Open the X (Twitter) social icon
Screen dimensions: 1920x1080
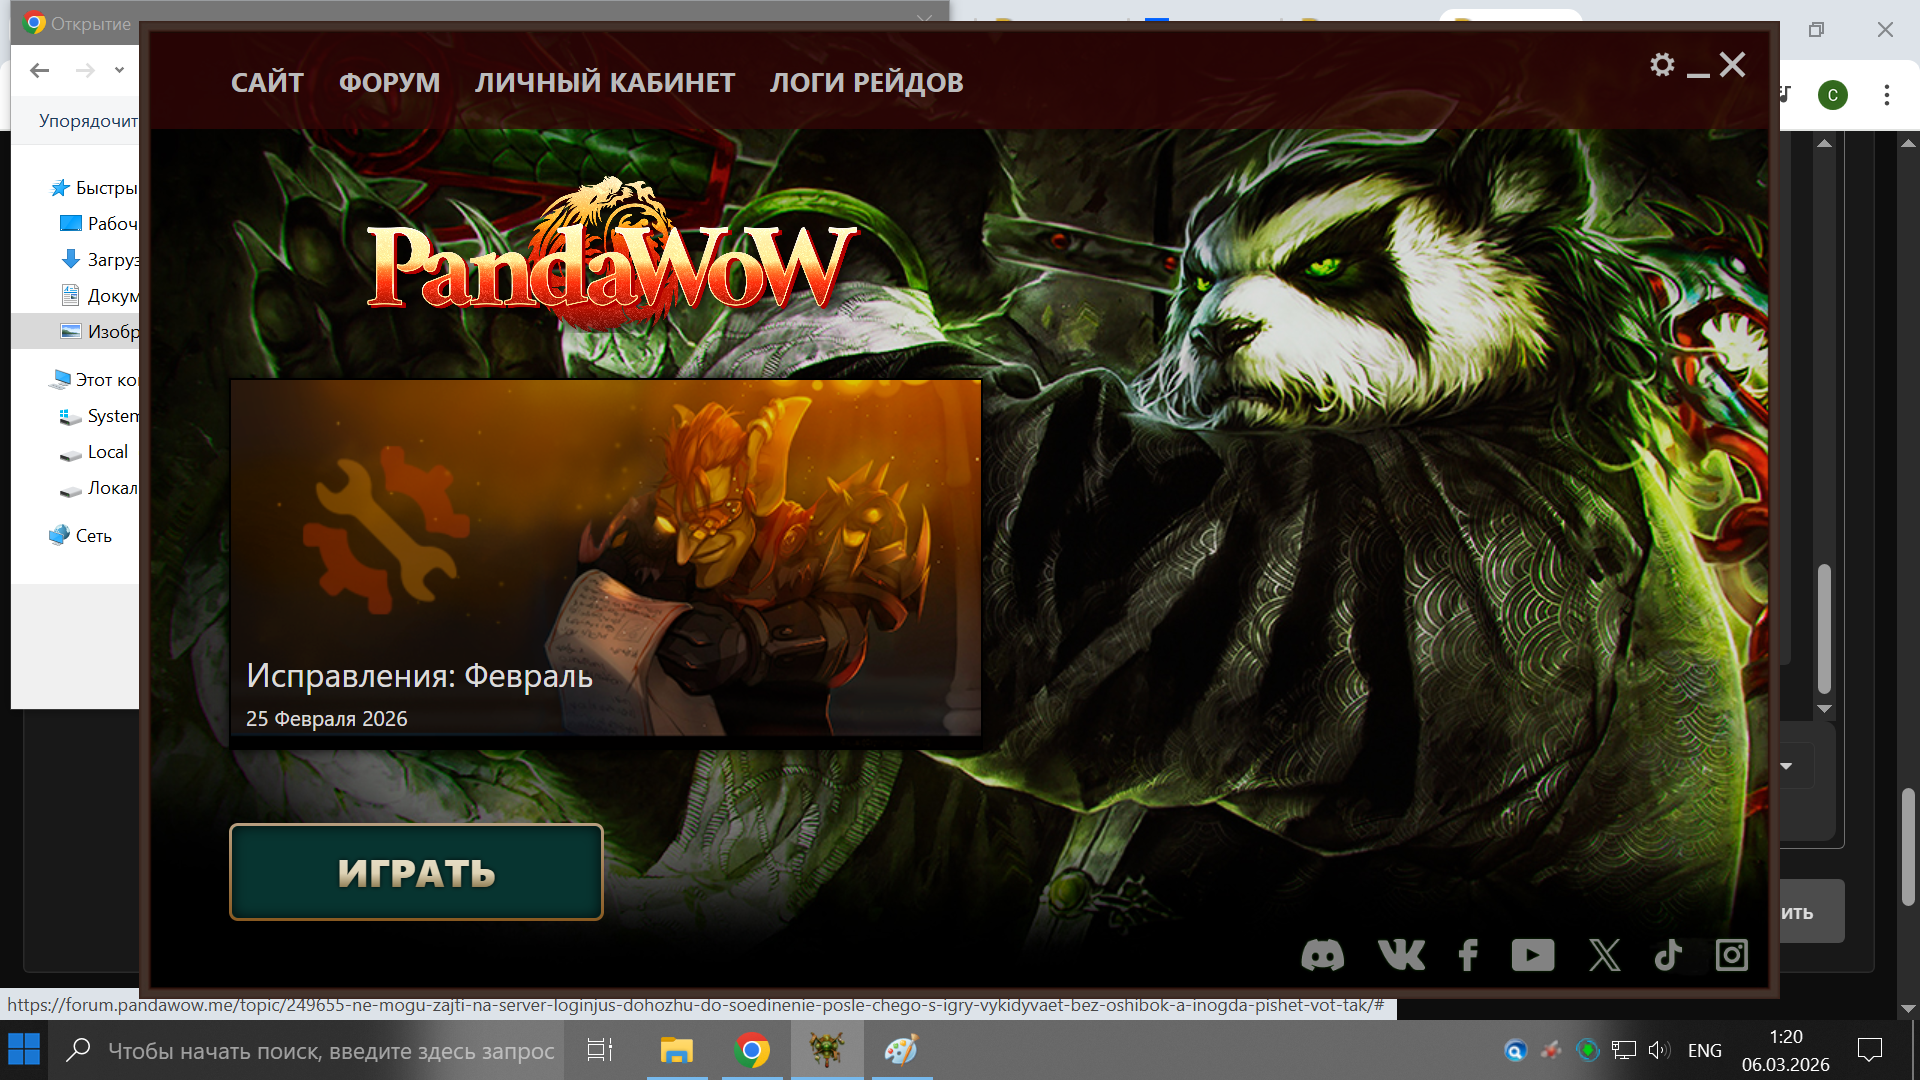(1604, 956)
